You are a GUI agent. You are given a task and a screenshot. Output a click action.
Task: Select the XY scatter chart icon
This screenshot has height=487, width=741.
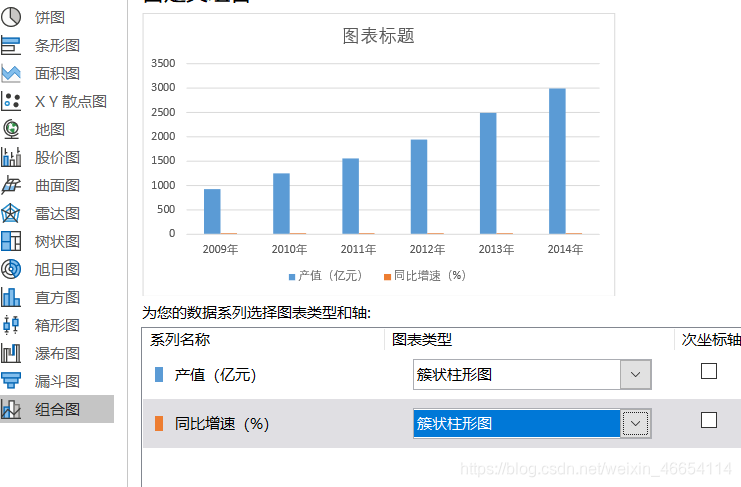[11, 101]
